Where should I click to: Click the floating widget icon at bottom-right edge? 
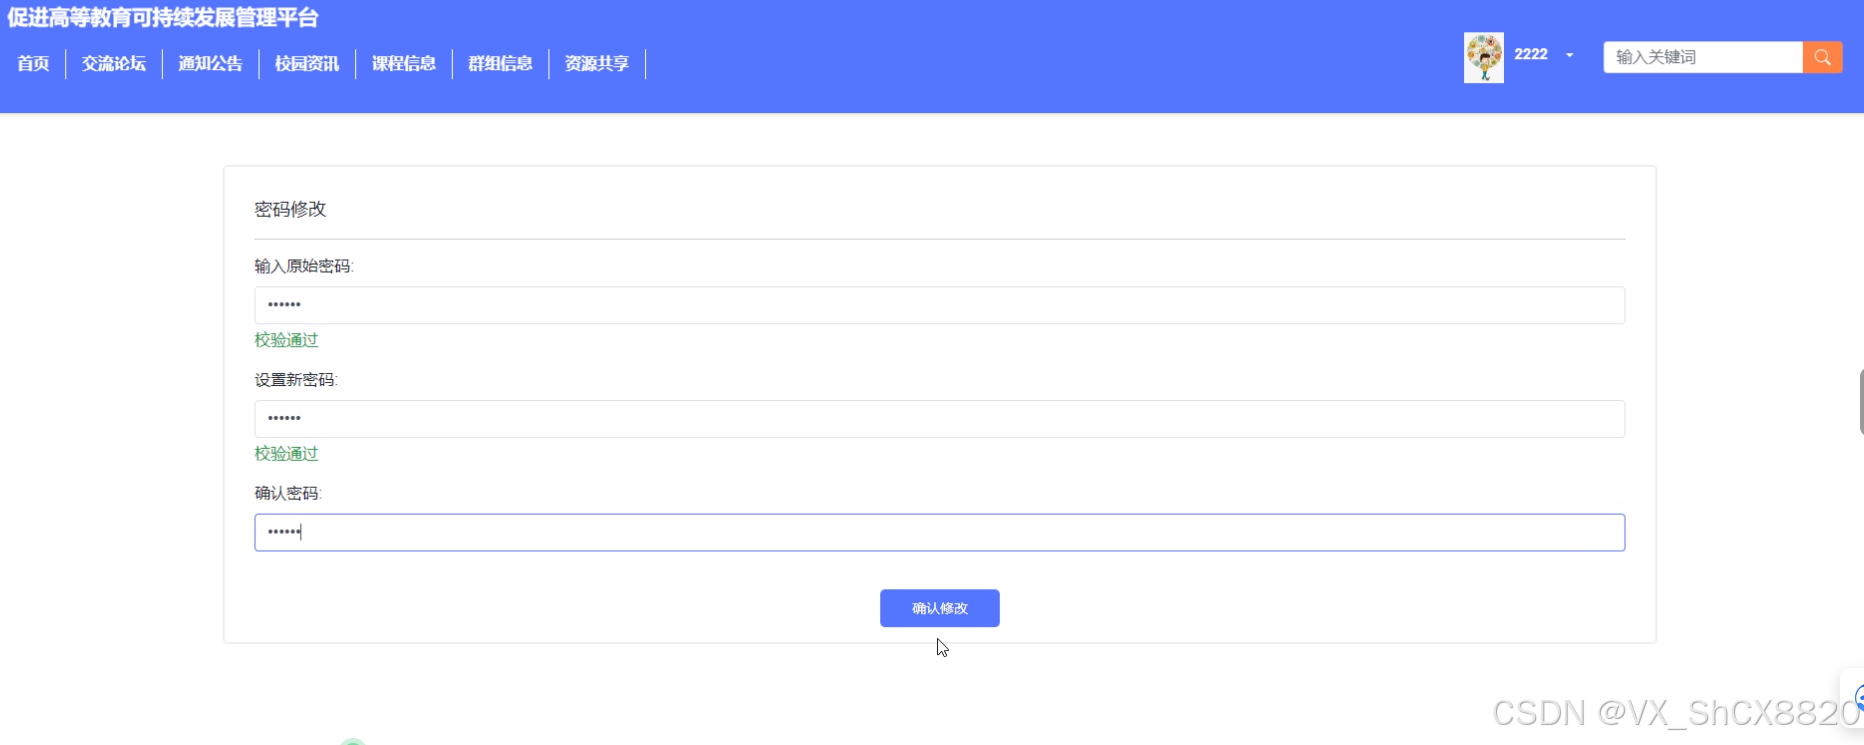coord(1856,697)
